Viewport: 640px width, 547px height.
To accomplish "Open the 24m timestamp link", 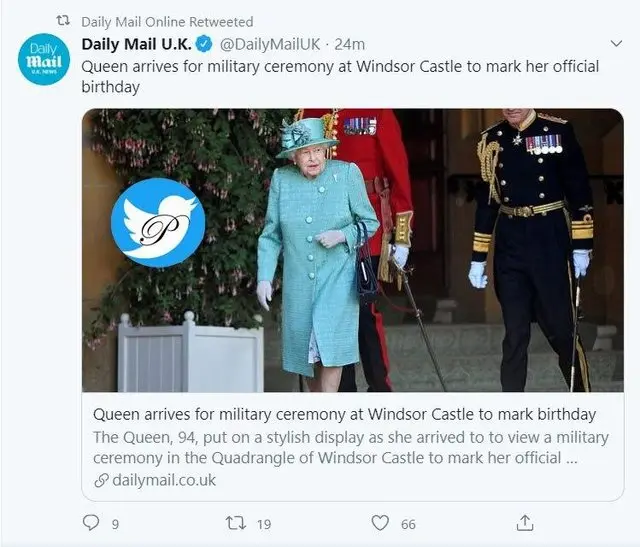I will 349,45.
